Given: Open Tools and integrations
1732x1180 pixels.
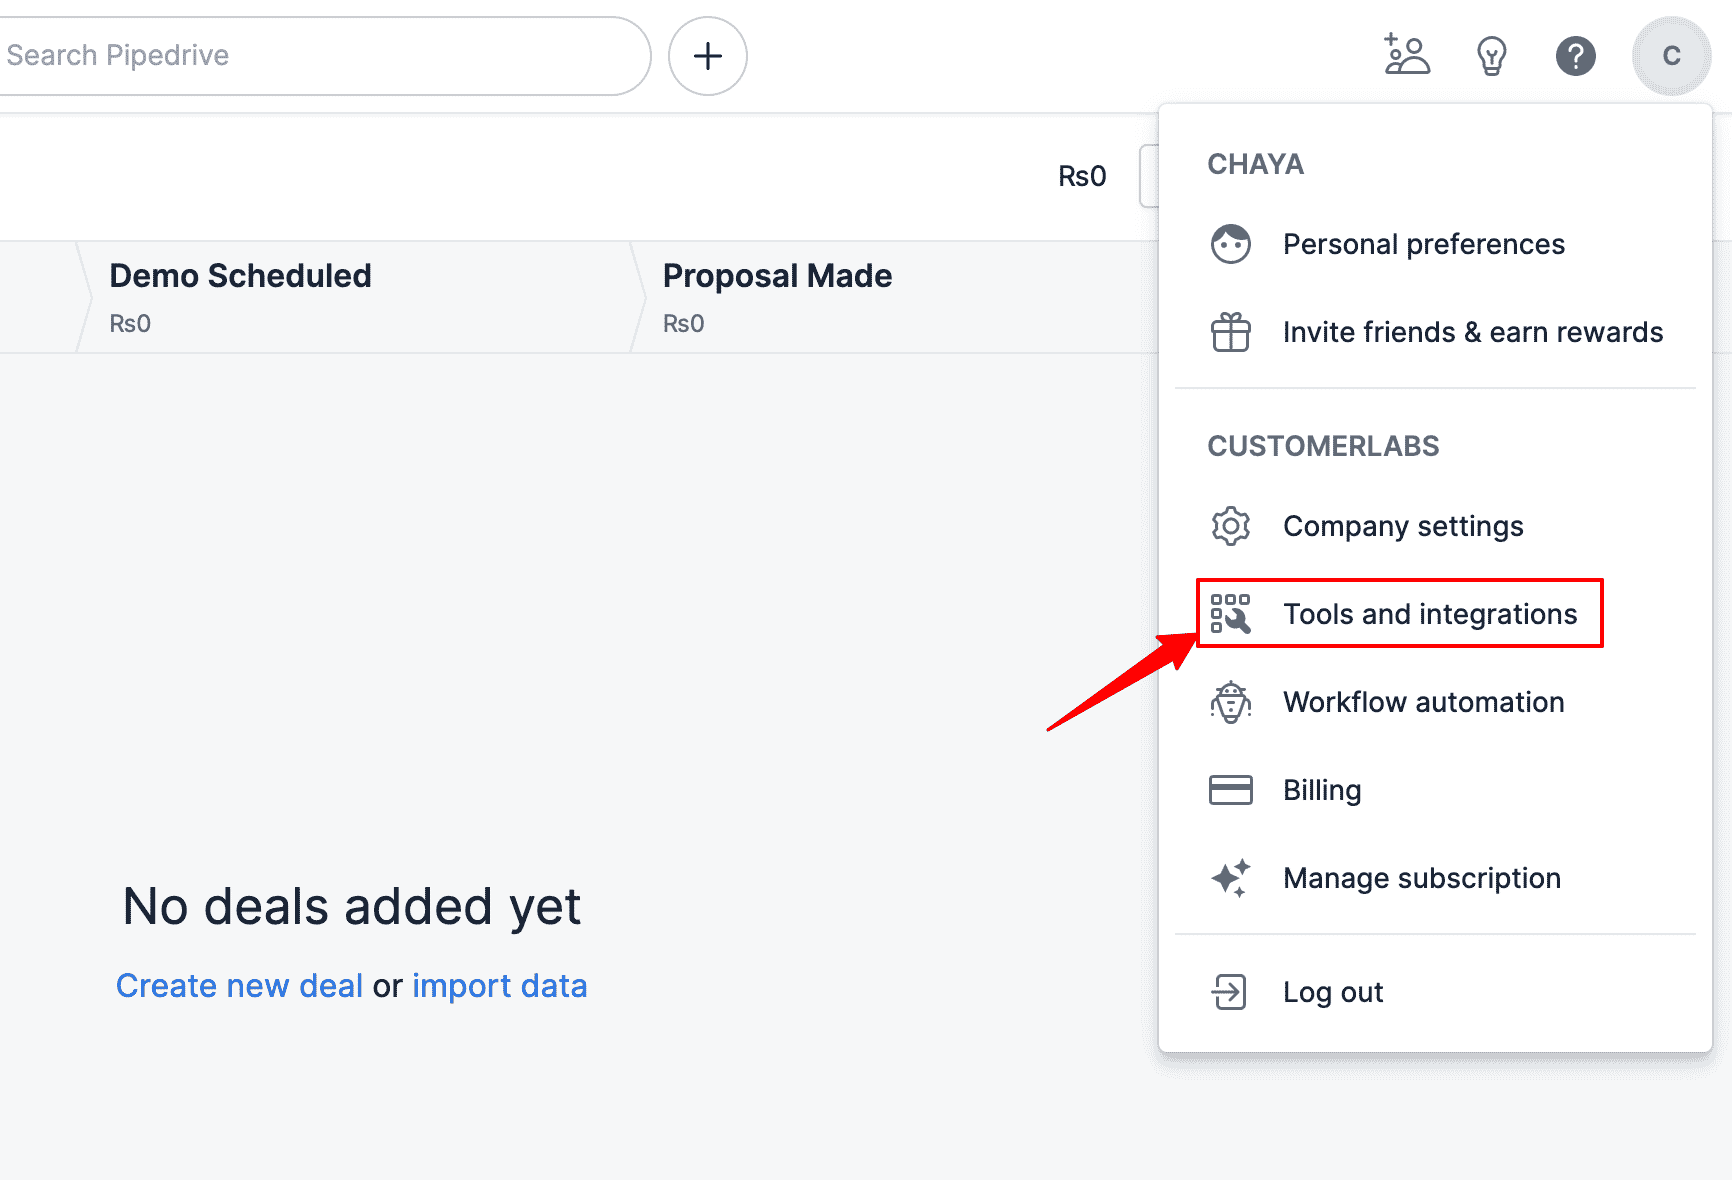Looking at the screenshot, I should pos(1430,613).
